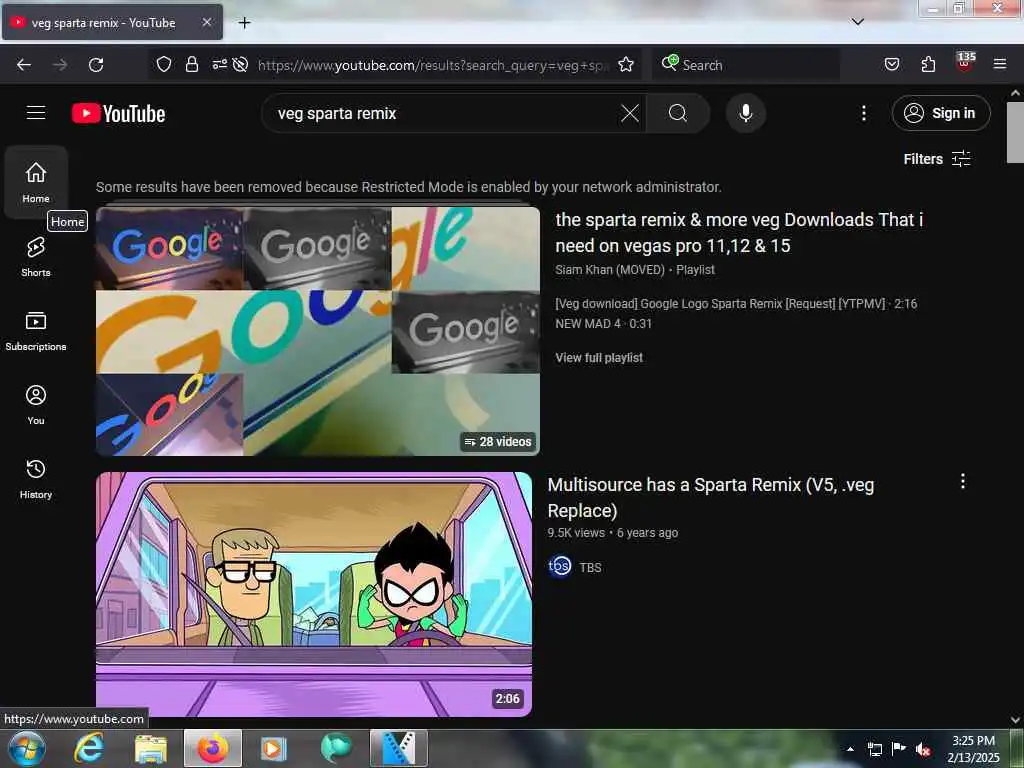Click the YouTube logo

click(x=118, y=114)
